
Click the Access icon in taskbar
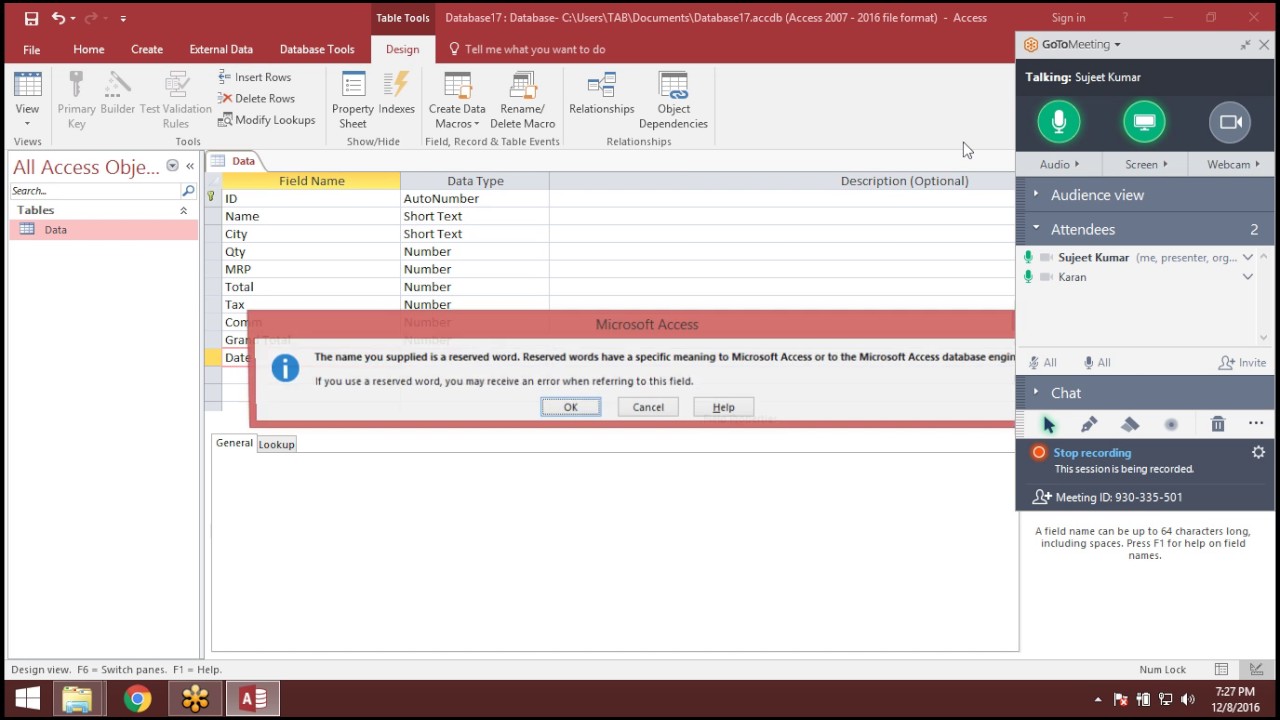pyautogui.click(x=253, y=699)
